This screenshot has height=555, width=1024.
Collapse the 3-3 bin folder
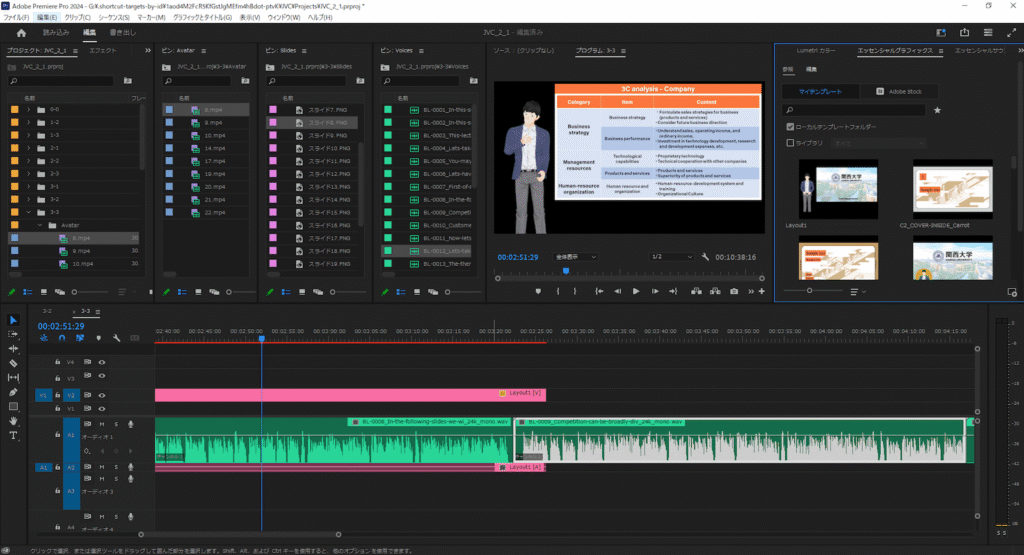pos(28,212)
